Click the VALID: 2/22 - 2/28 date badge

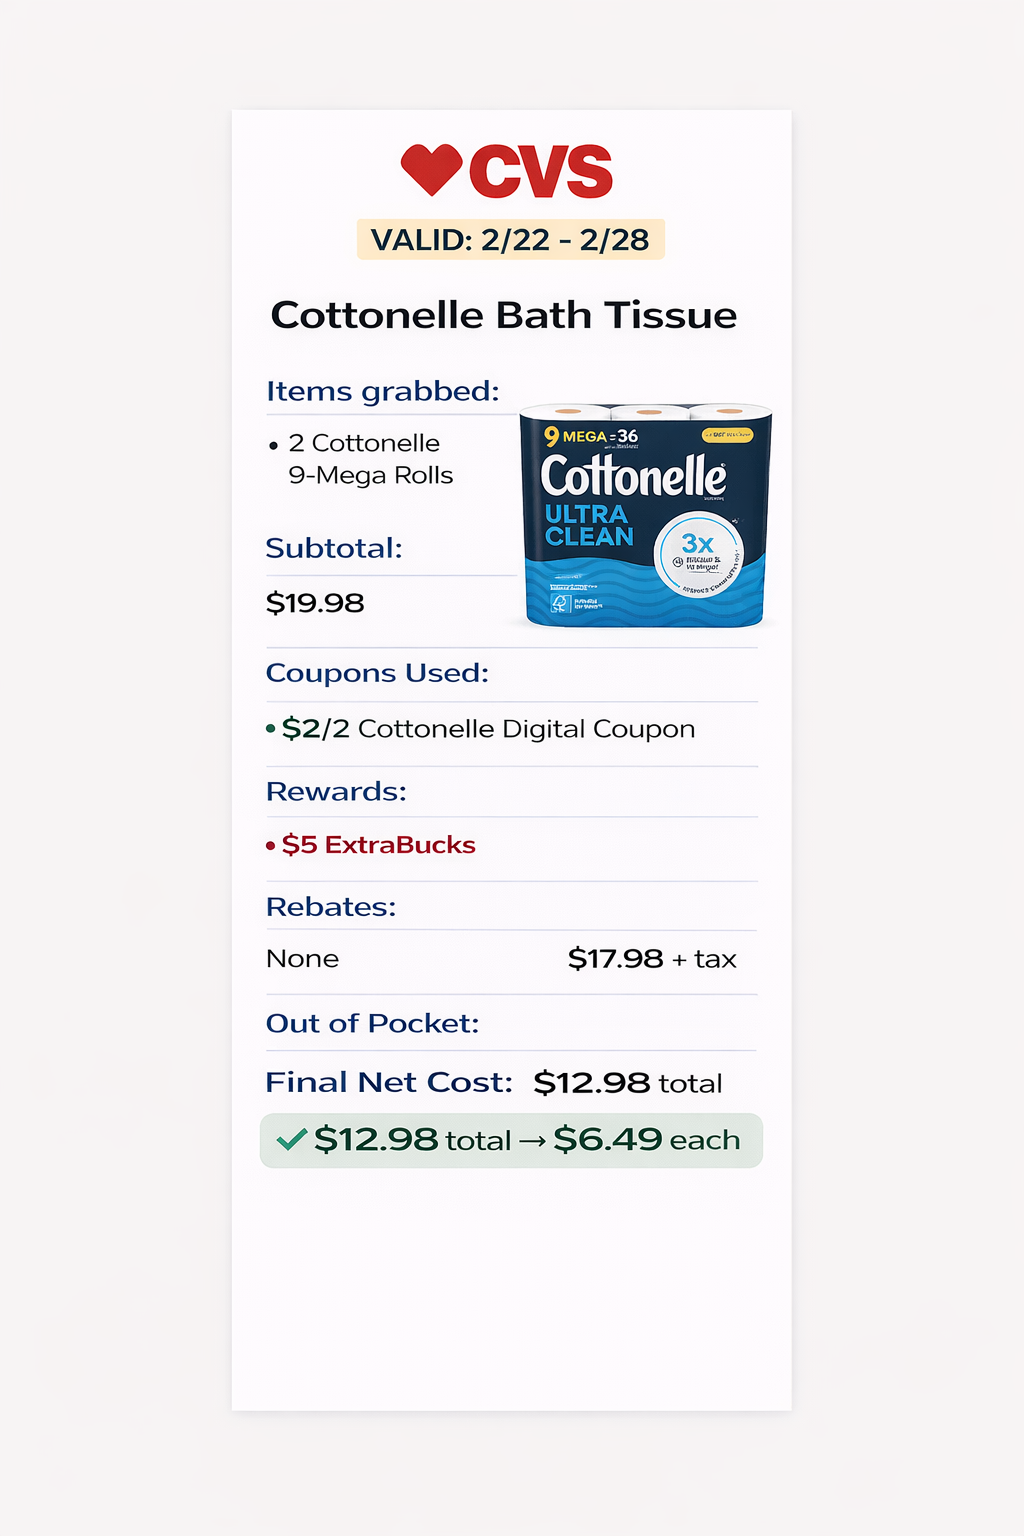[x=510, y=240]
